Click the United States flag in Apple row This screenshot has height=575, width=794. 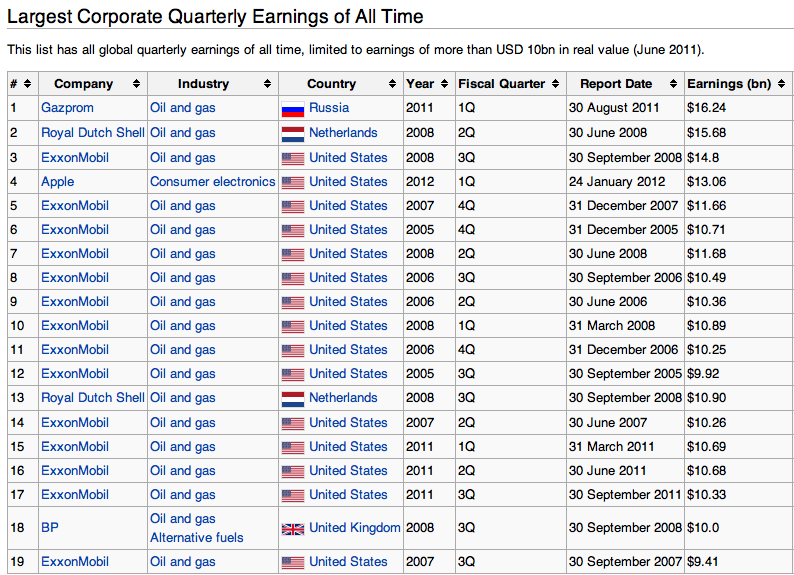click(292, 182)
